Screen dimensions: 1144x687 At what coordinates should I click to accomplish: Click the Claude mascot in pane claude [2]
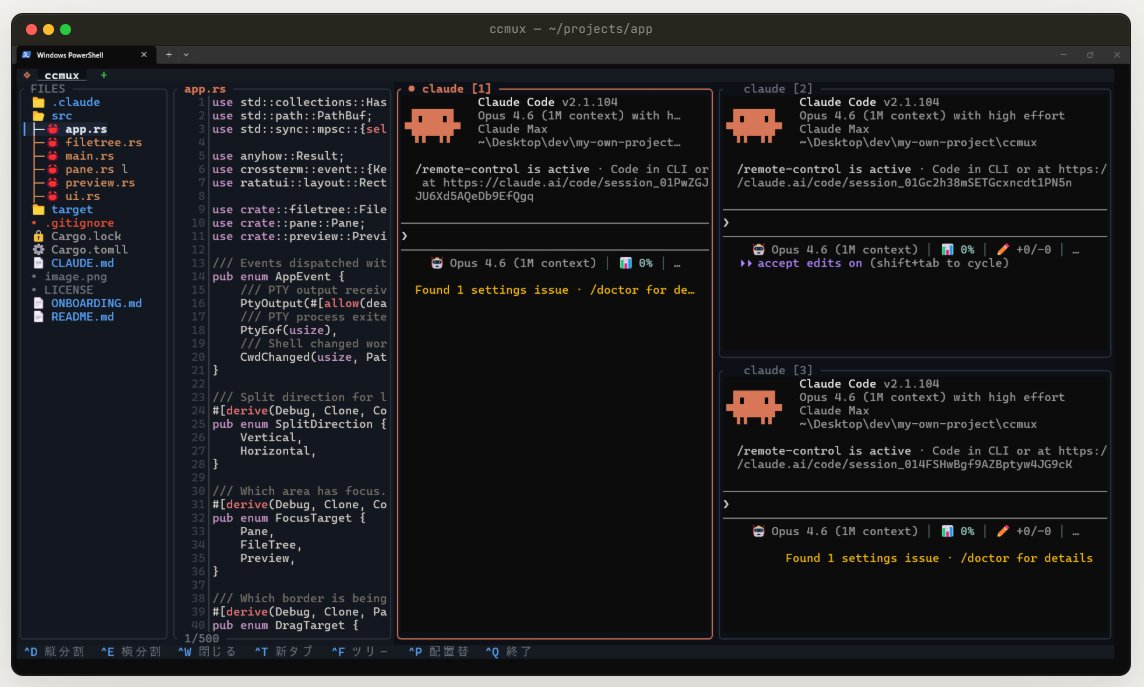(754, 125)
